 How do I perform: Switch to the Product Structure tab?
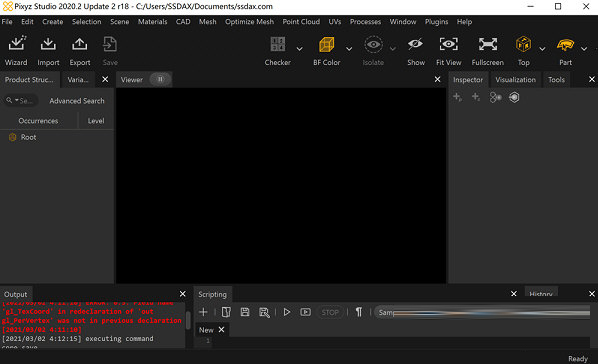[x=29, y=80]
